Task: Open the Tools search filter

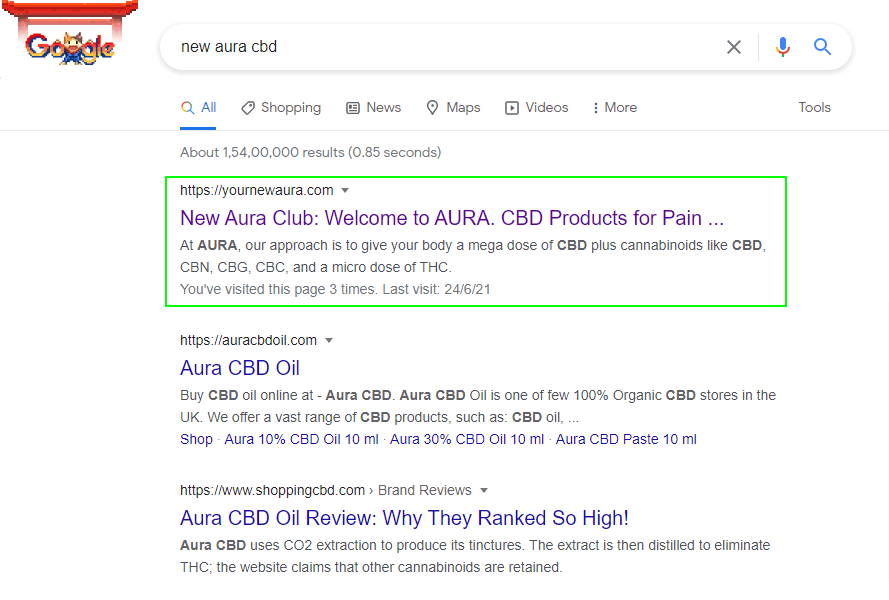Action: pyautogui.click(x=814, y=108)
